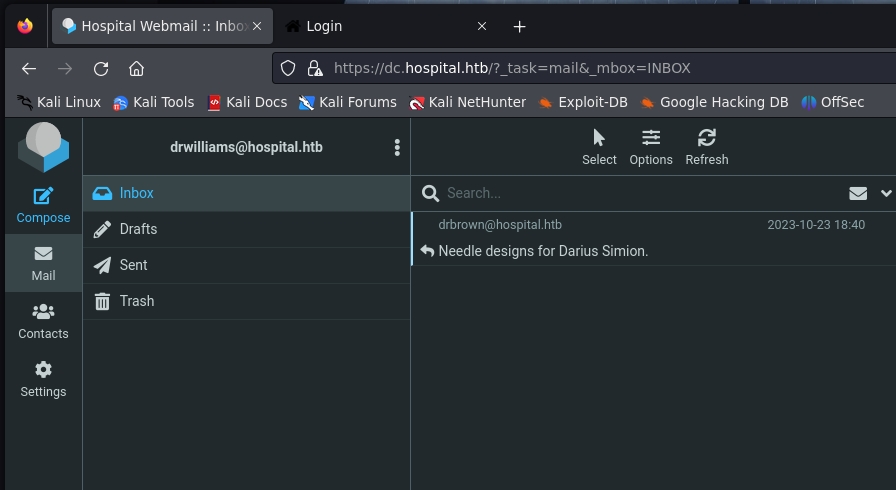The width and height of the screenshot is (896, 490).
Task: Reload the page with the browser reload button
Action: pos(101,68)
